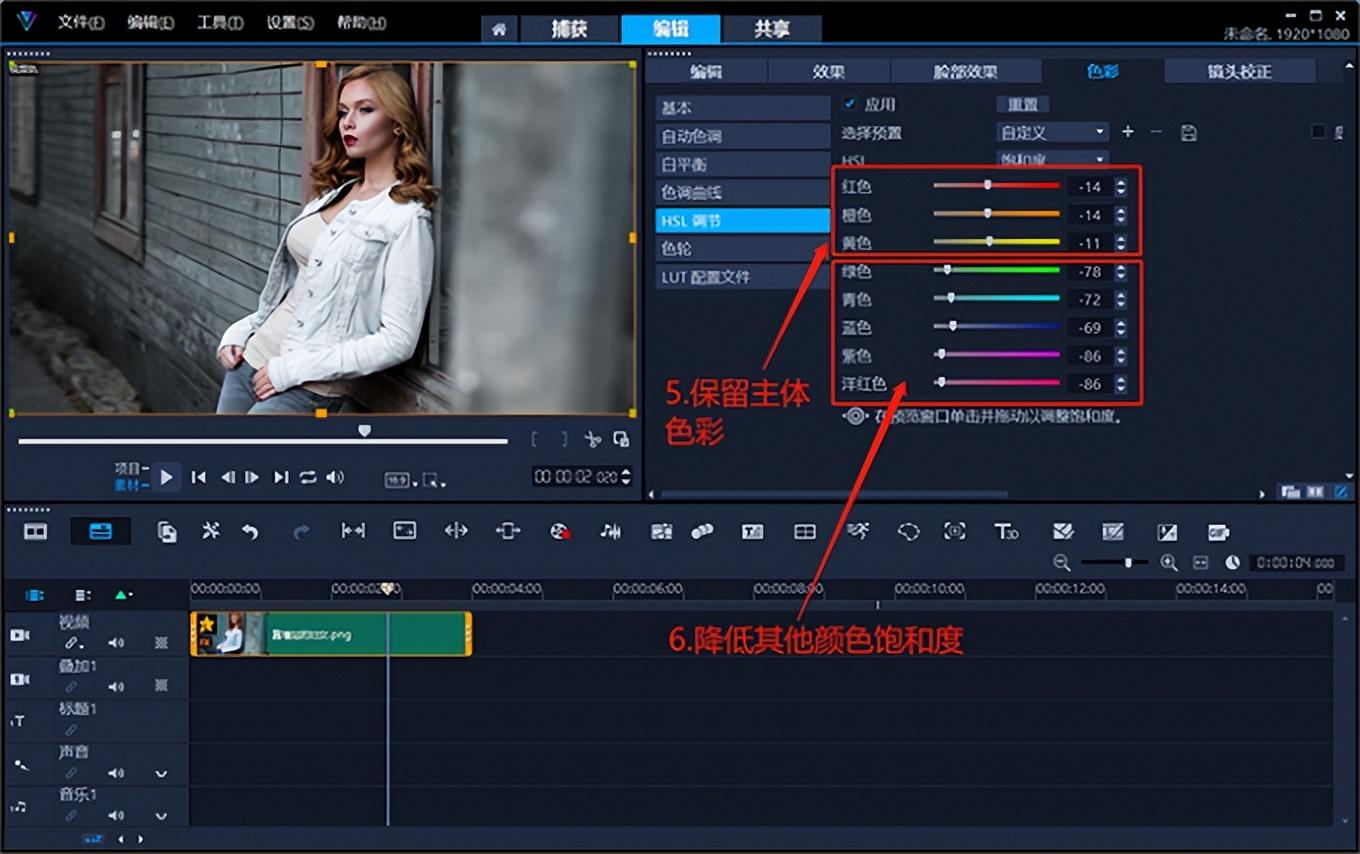The image size is (1360, 854).
Task: Mute the 视频 track speaker icon
Action: click(x=116, y=643)
